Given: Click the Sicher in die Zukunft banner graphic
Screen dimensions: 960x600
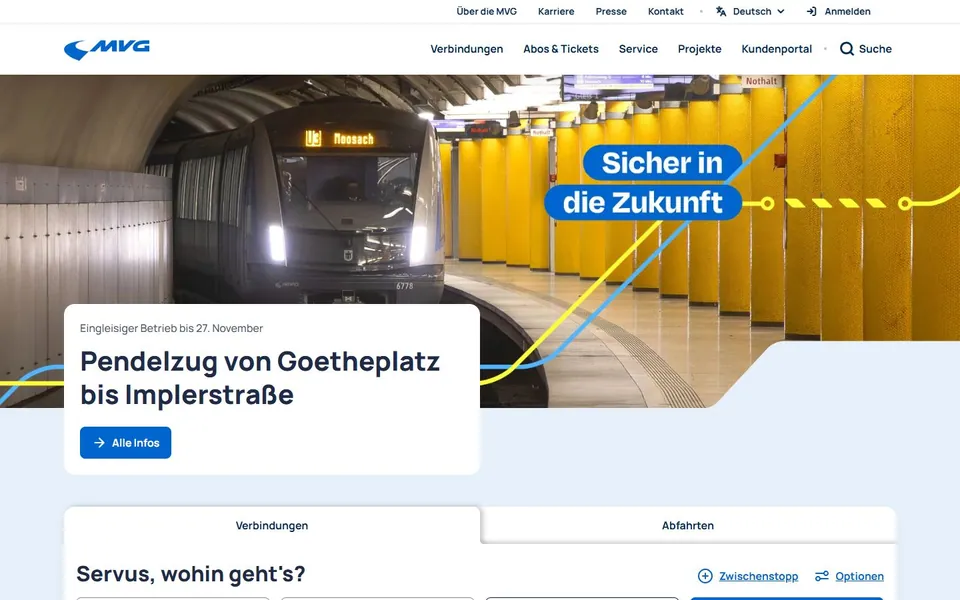Looking at the screenshot, I should pyautogui.click(x=643, y=182).
